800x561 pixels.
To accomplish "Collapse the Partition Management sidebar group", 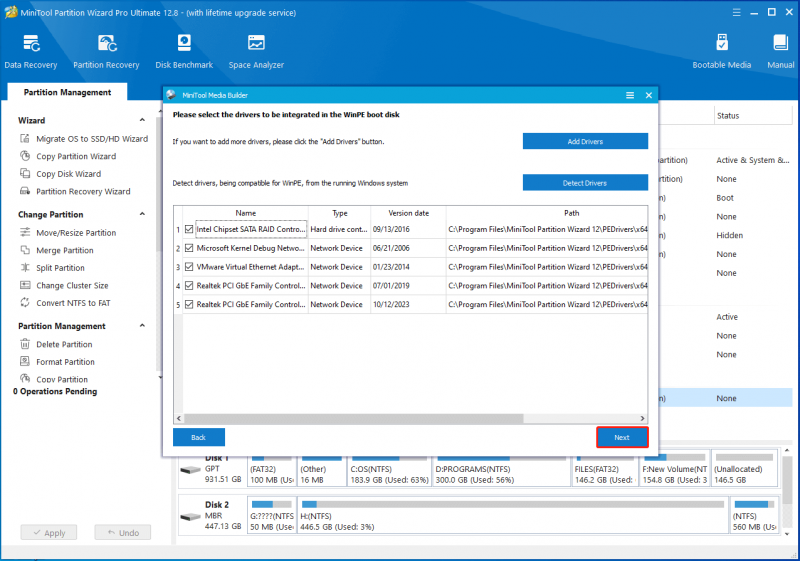I will 142,325.
